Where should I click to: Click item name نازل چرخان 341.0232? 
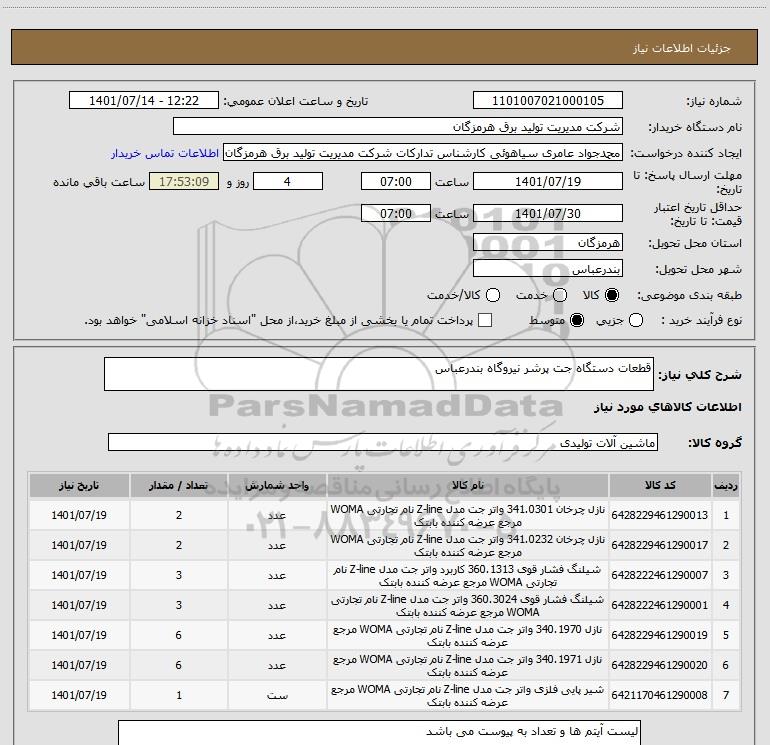pos(468,545)
